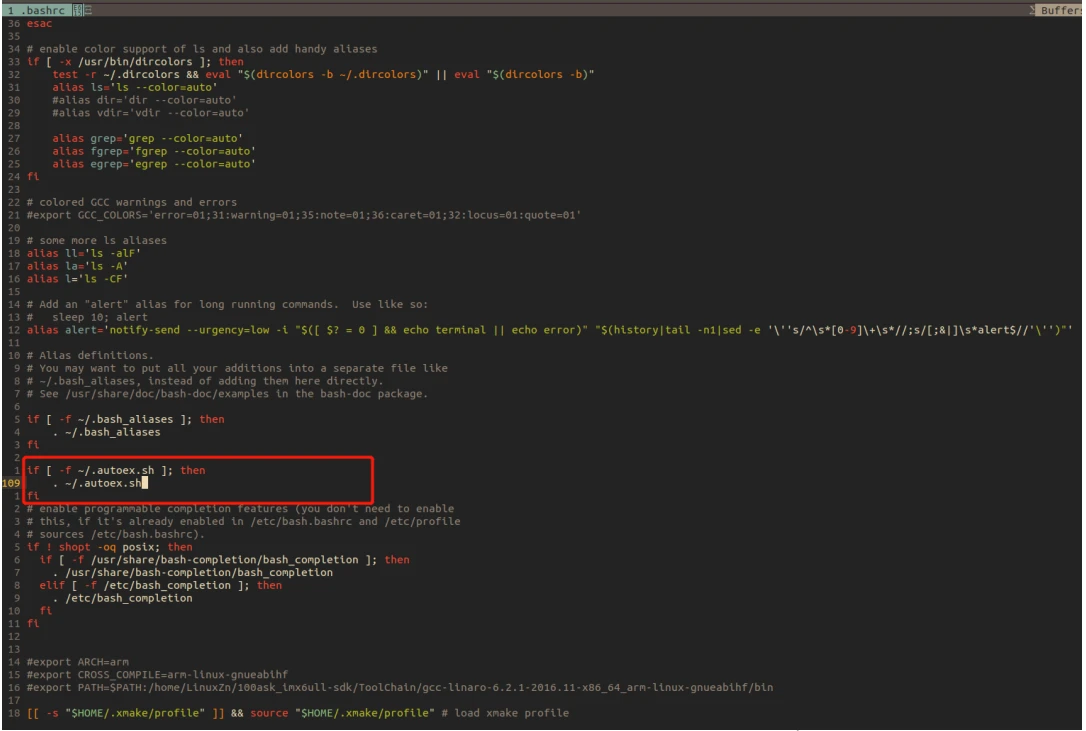Select the .bashrc buffer tab
1086x731 pixels.
point(35,10)
